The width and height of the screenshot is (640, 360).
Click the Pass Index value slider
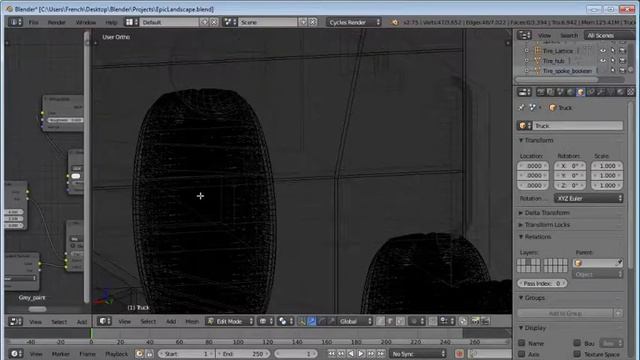point(542,283)
